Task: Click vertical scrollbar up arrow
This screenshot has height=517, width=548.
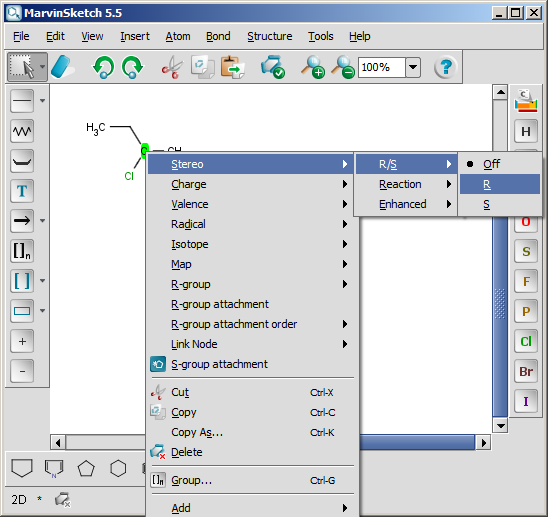Action: coord(500,92)
